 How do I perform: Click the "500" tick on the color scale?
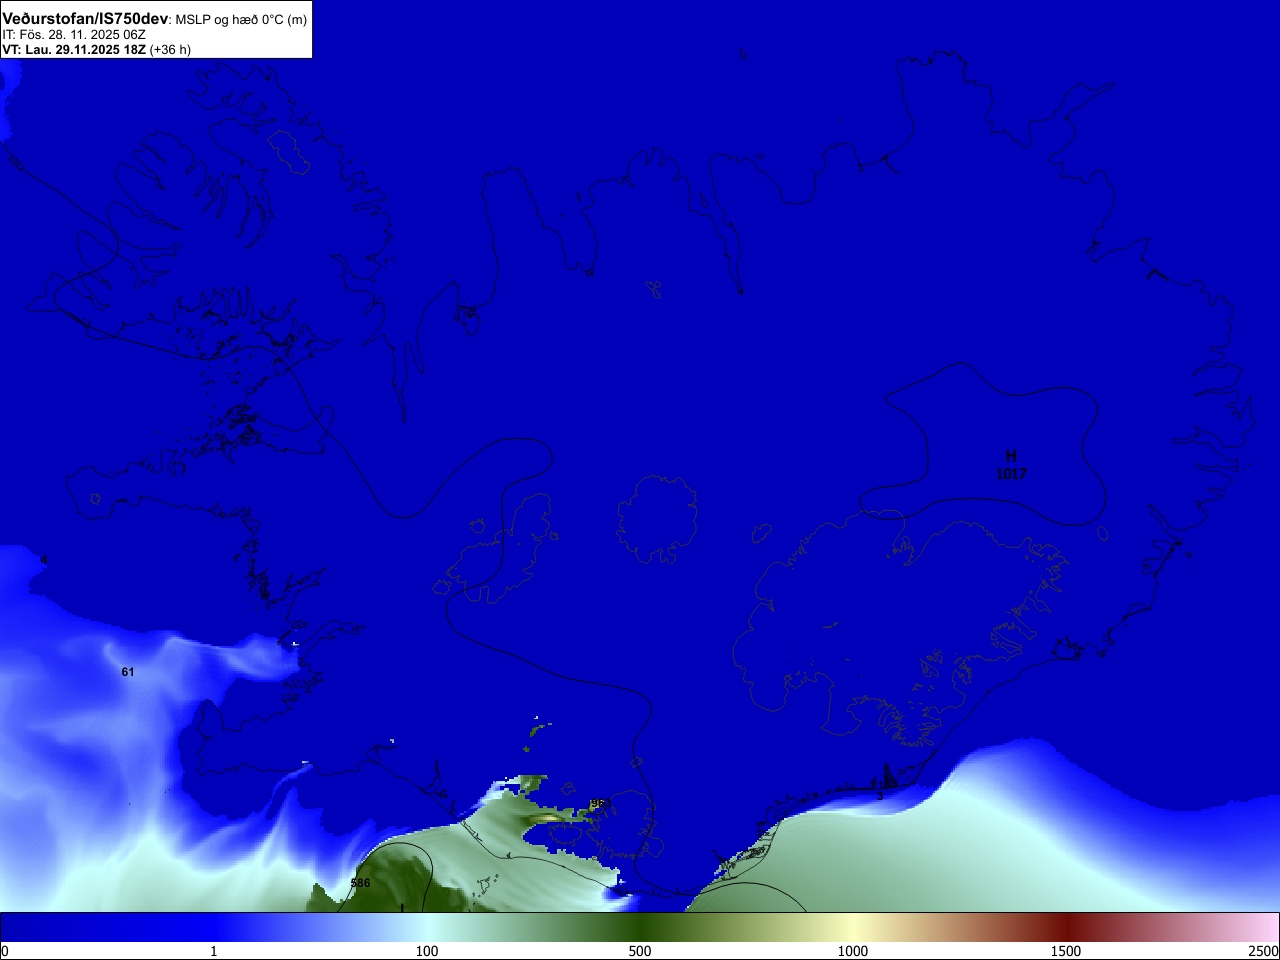pyautogui.click(x=640, y=951)
